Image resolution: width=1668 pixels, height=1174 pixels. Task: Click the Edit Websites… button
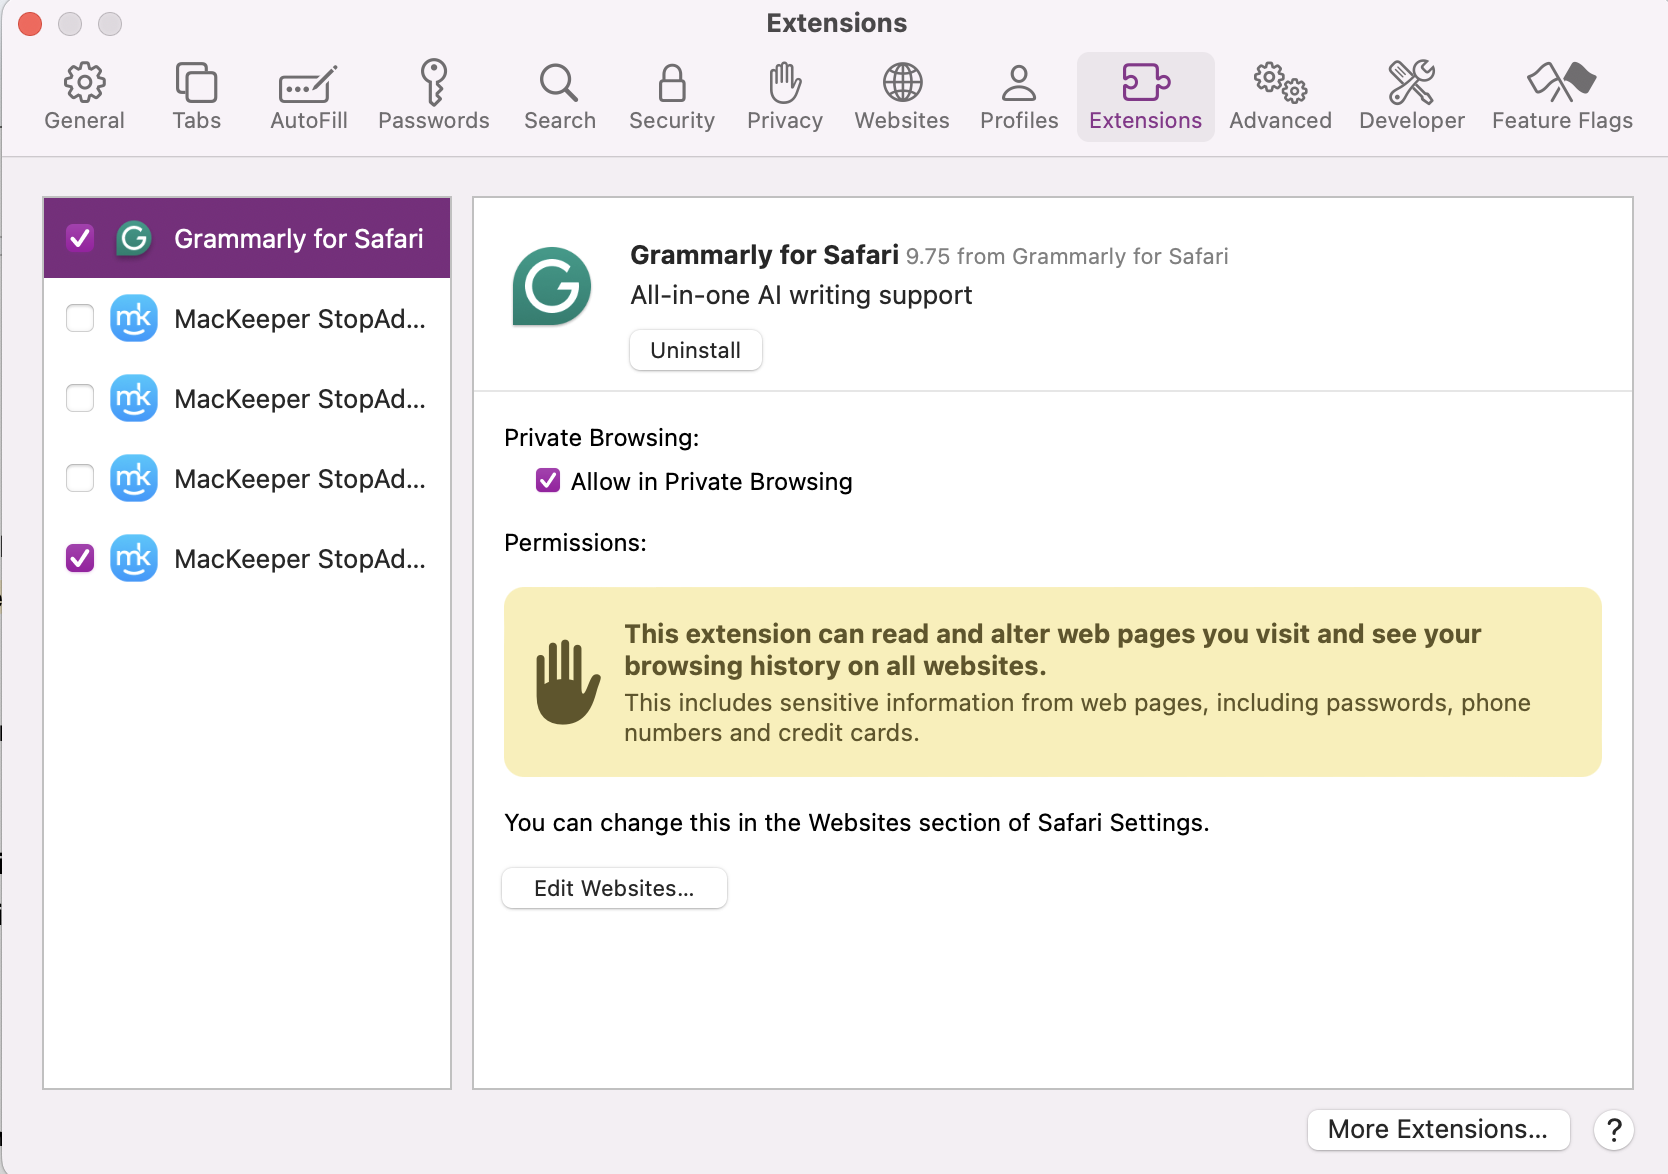614,888
